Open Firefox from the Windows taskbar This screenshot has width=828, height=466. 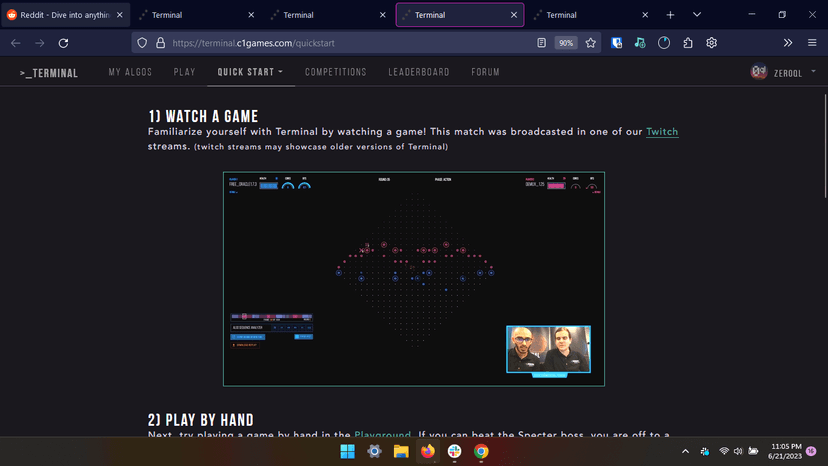(428, 452)
